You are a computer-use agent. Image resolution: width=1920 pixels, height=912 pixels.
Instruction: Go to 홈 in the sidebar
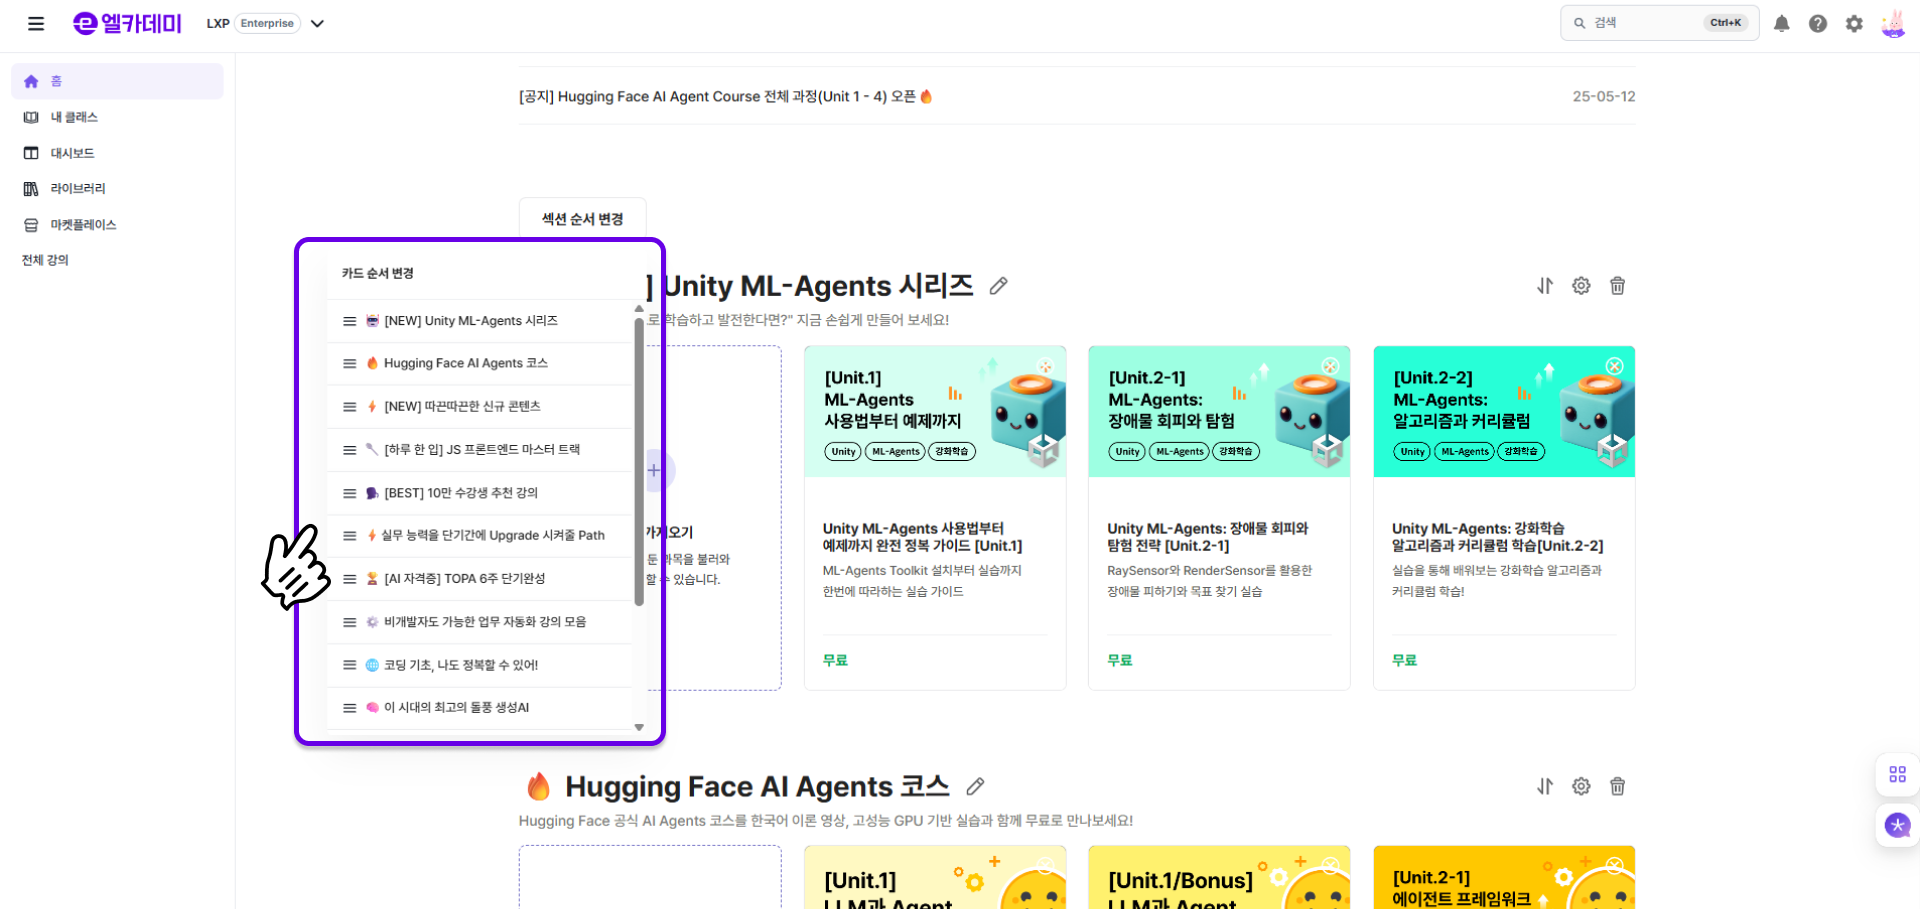coord(117,81)
